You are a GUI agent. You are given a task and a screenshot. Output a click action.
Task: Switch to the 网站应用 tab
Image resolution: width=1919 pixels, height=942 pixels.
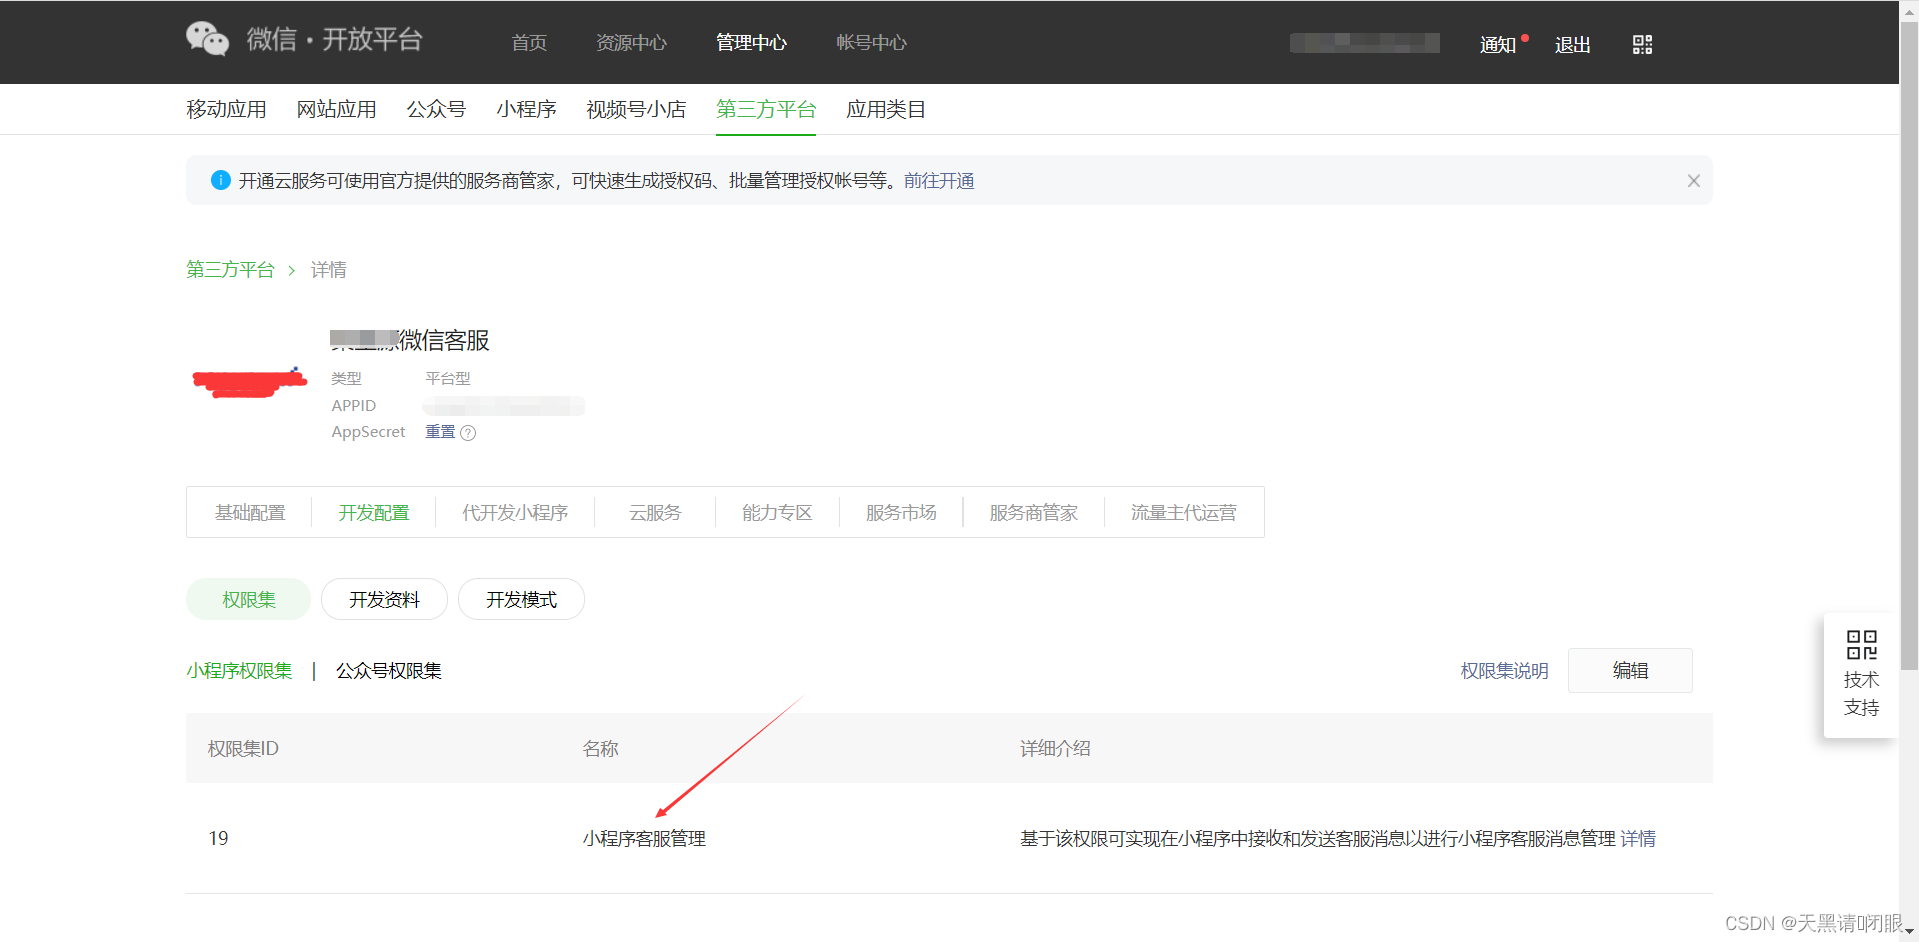[336, 109]
